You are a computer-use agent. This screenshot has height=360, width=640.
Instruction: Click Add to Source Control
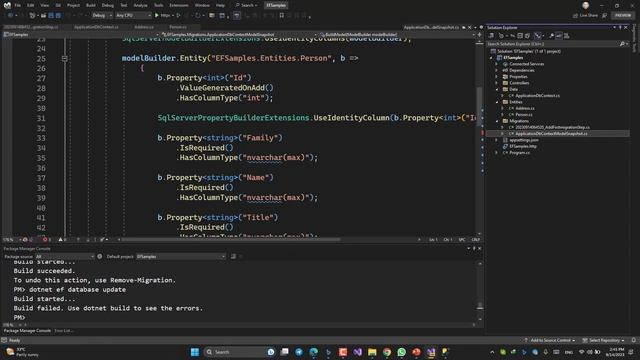point(550,340)
